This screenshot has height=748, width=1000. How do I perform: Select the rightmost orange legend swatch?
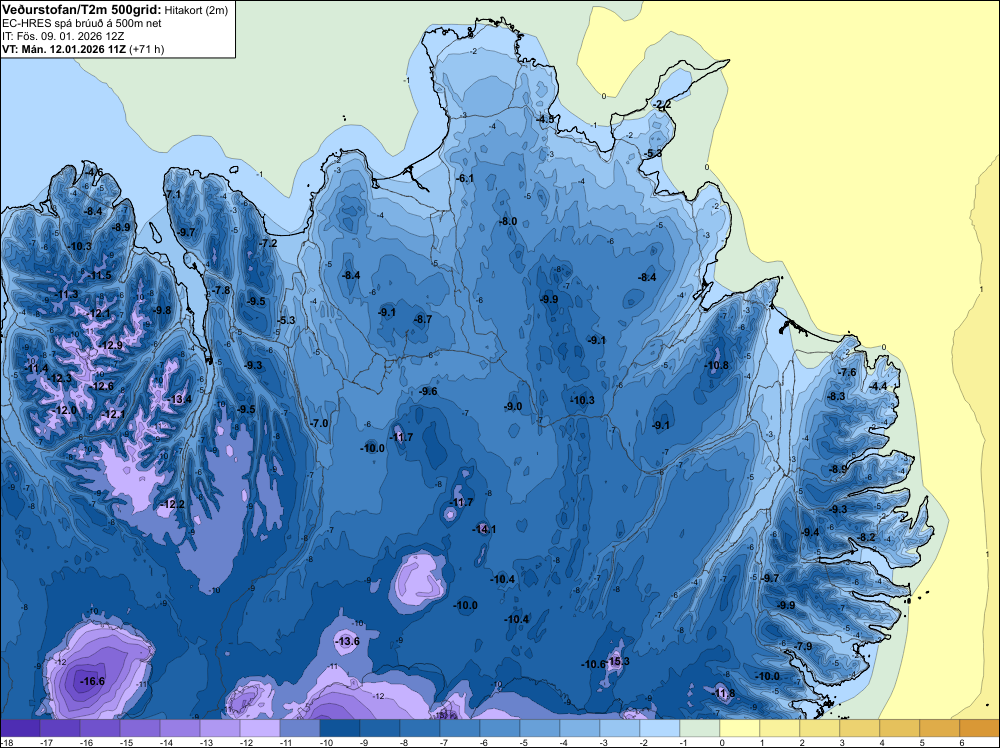[x=980, y=728]
